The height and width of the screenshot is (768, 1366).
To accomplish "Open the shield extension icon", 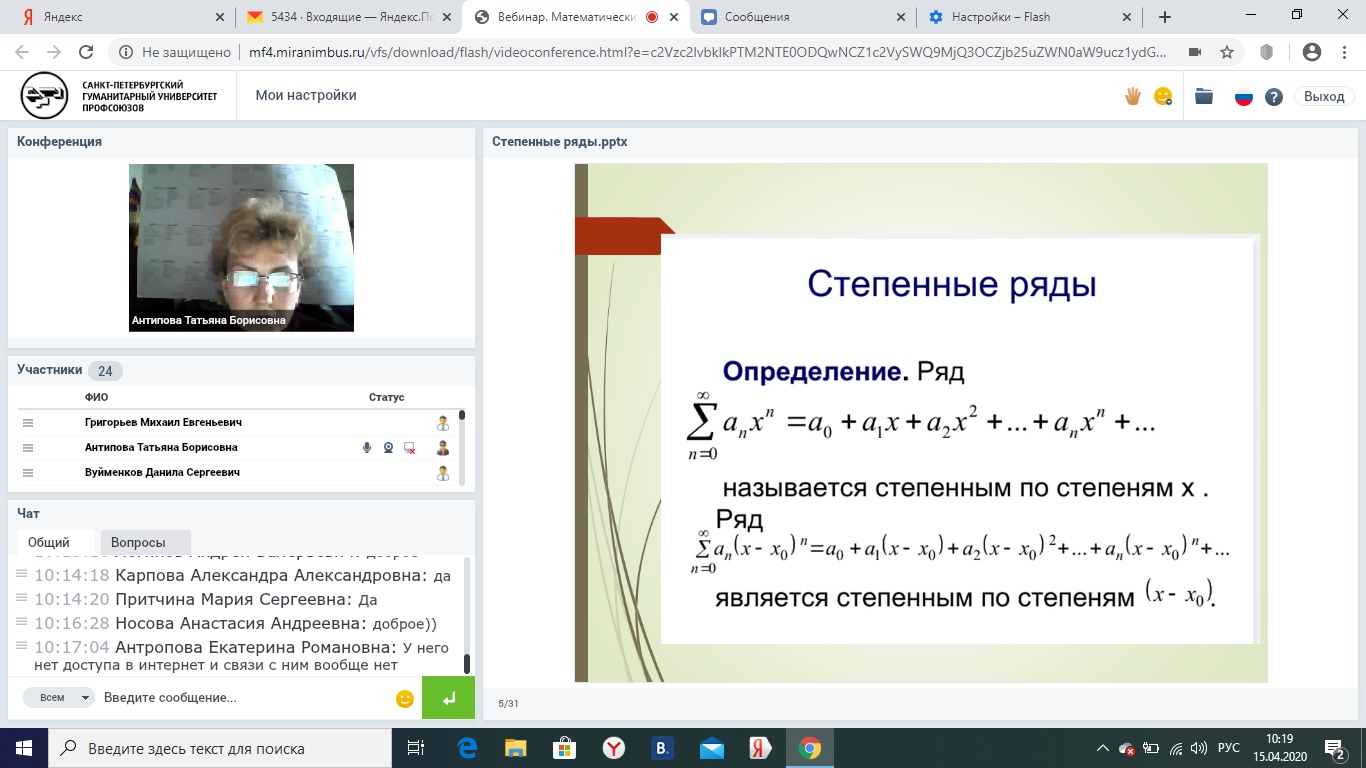I will click(x=1266, y=52).
